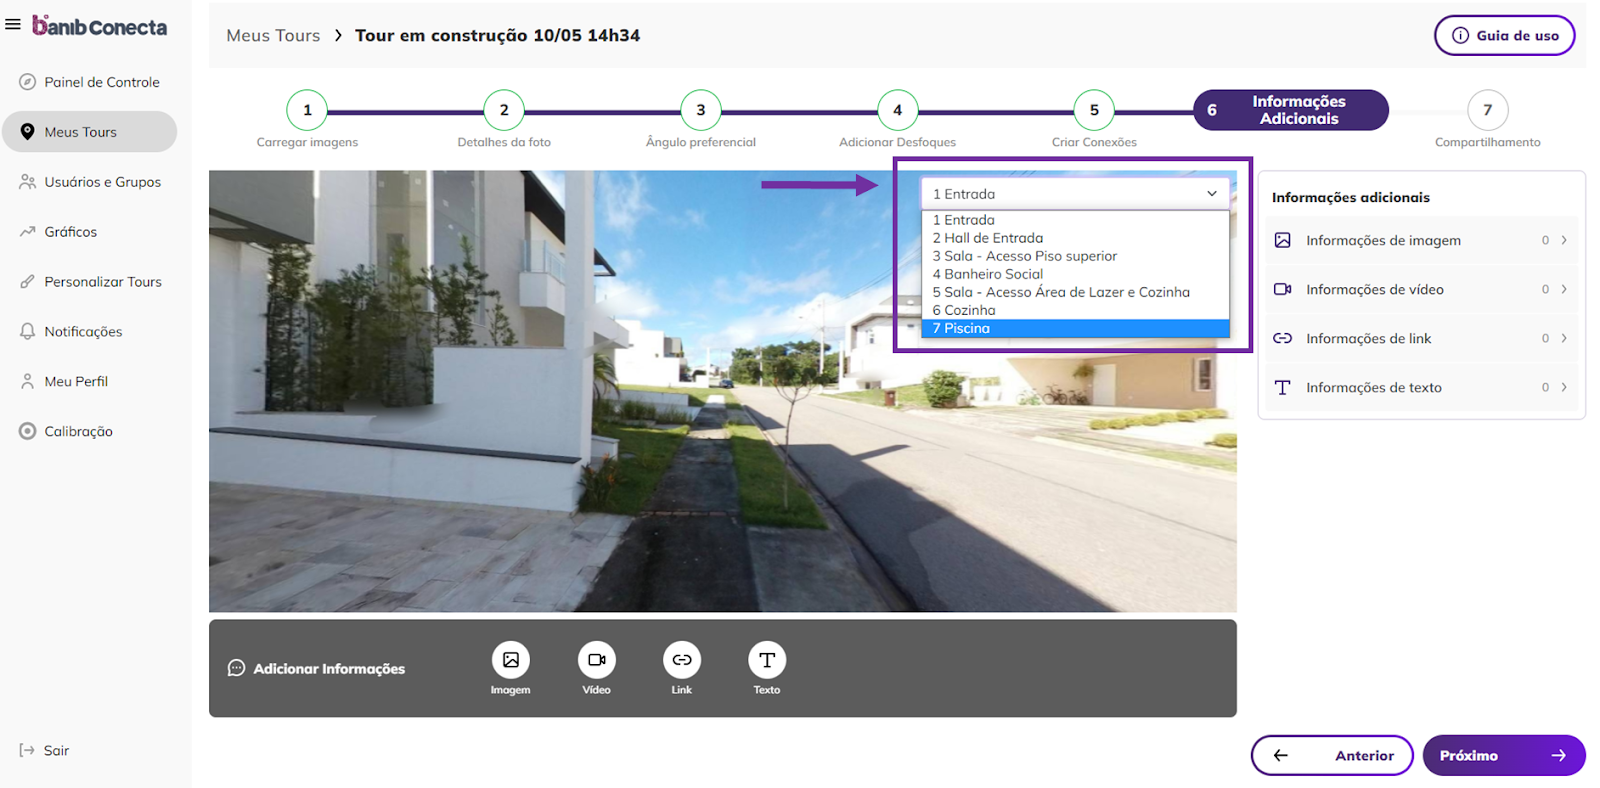Click the Informações de vídeo camera icon
This screenshot has width=1600, height=788.
[1283, 289]
